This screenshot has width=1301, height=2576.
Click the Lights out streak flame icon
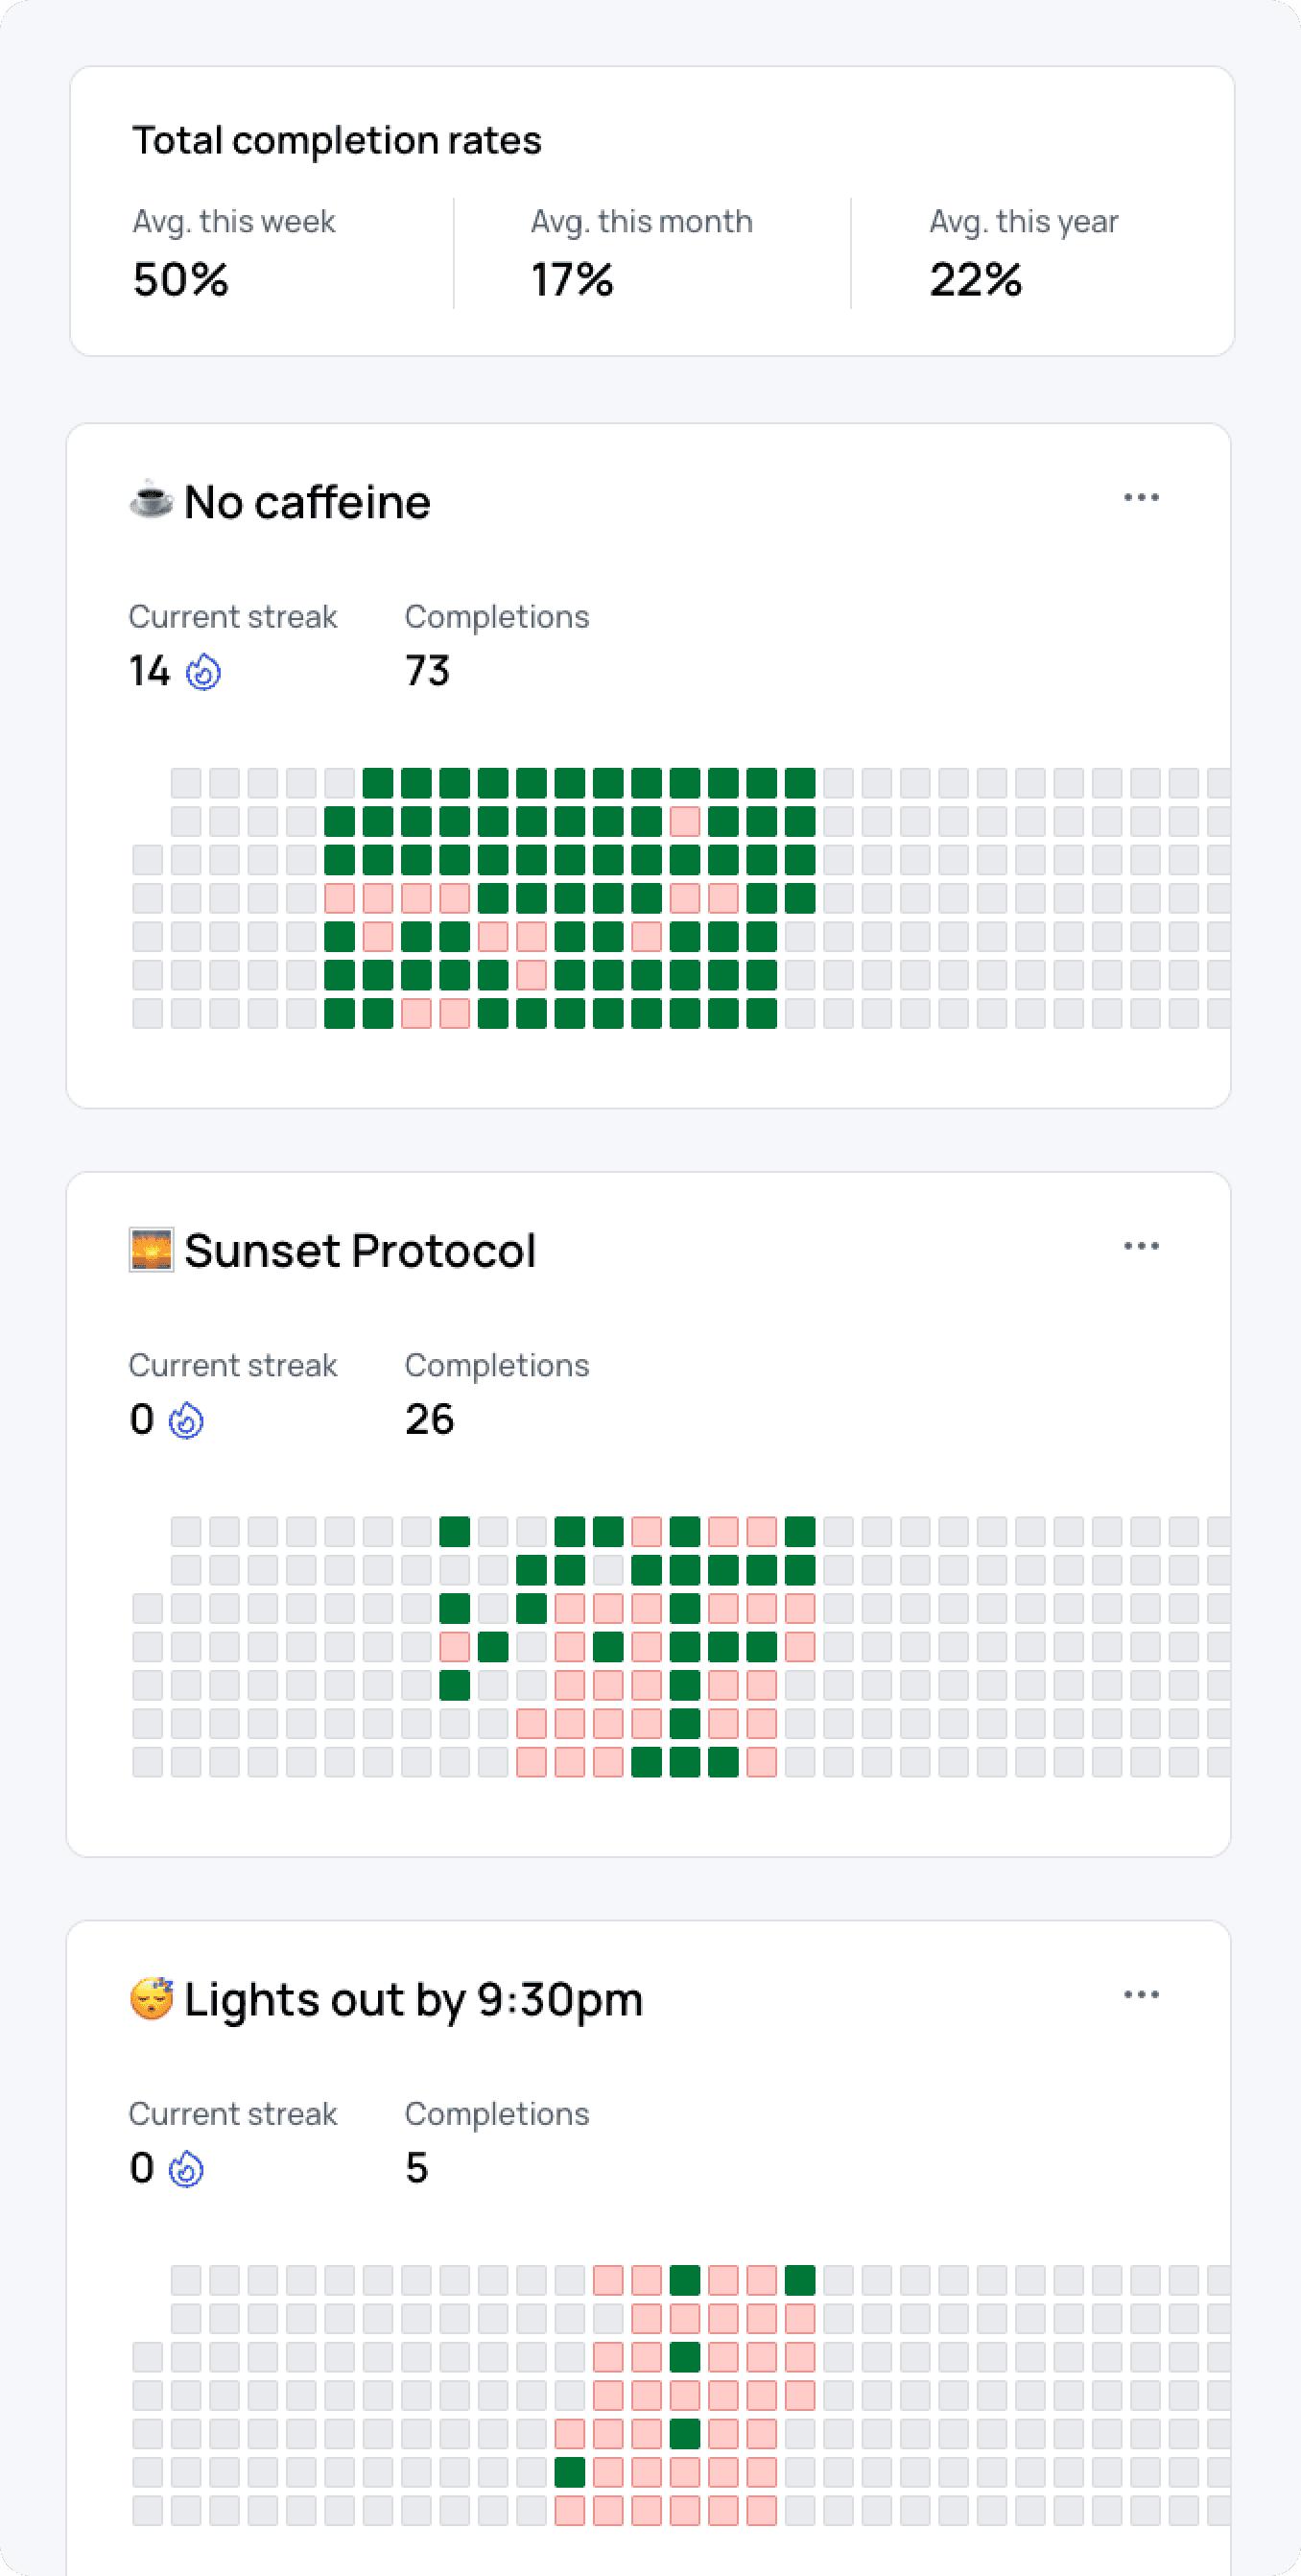(186, 2169)
